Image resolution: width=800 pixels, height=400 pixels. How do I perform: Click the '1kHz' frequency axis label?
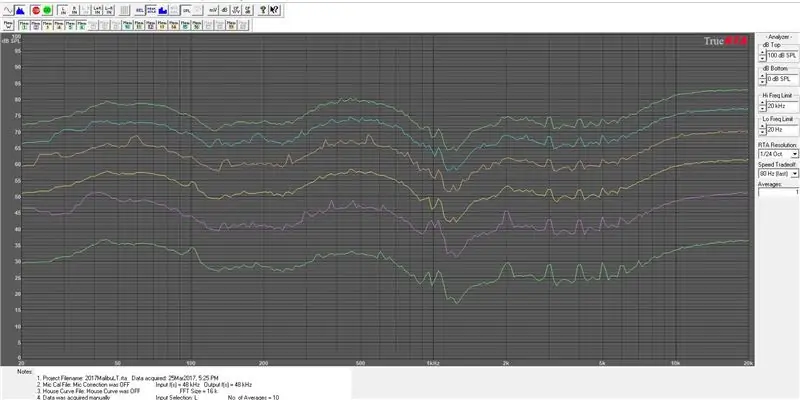(433, 363)
